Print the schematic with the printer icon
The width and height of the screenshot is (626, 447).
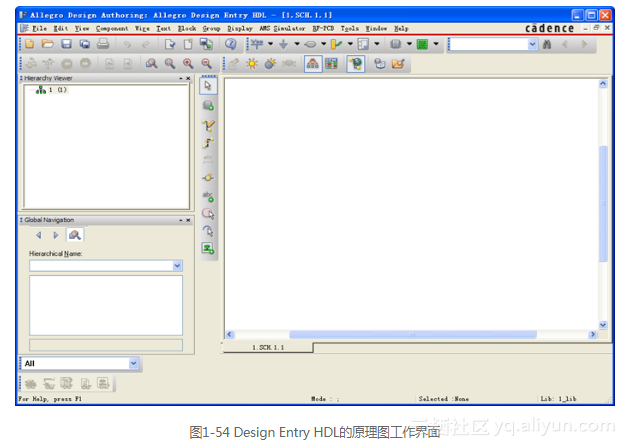[103, 44]
